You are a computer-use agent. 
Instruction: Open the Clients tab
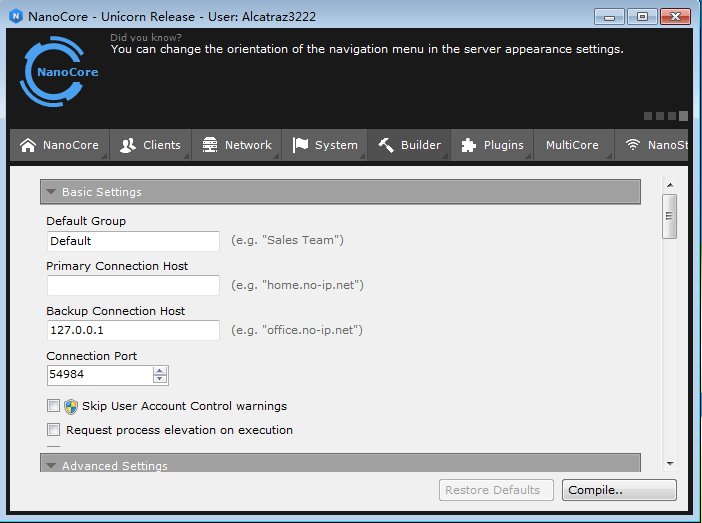(150, 145)
